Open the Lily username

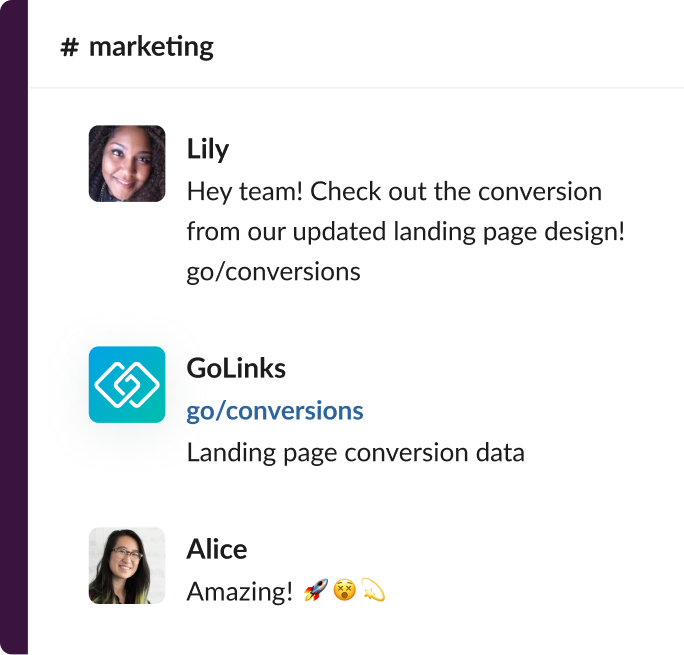click(208, 149)
